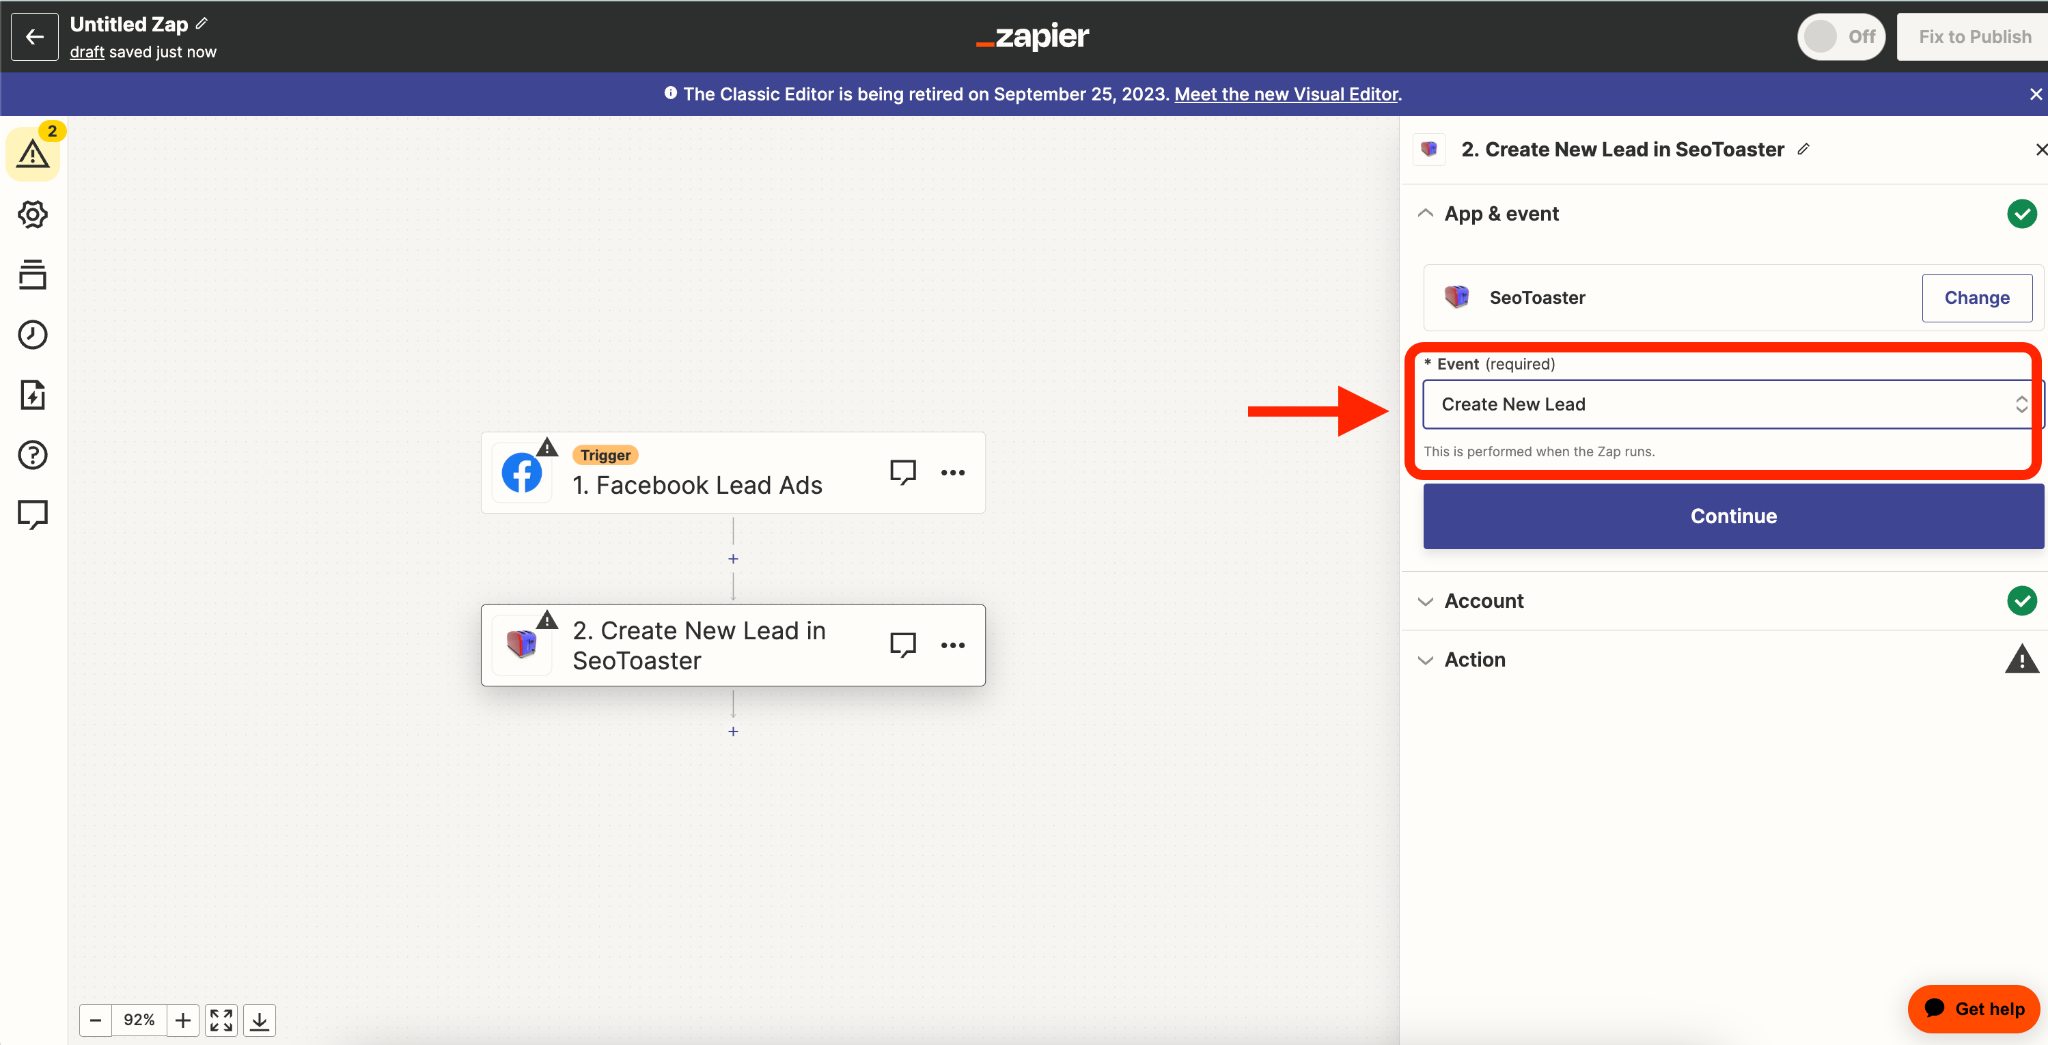Toggle the Zap Off switch
The image size is (2048, 1045).
click(1841, 37)
